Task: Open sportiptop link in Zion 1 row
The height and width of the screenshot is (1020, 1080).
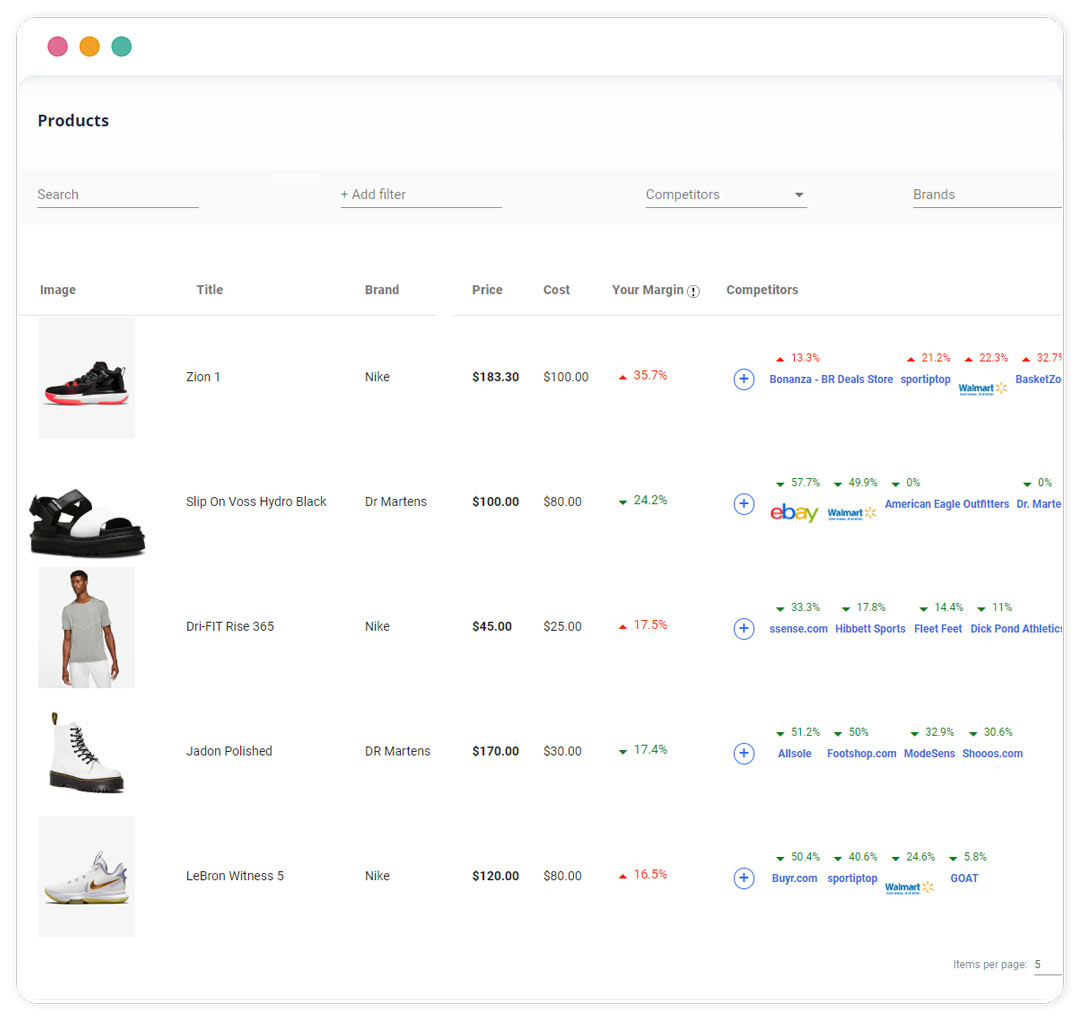Action: coord(925,379)
